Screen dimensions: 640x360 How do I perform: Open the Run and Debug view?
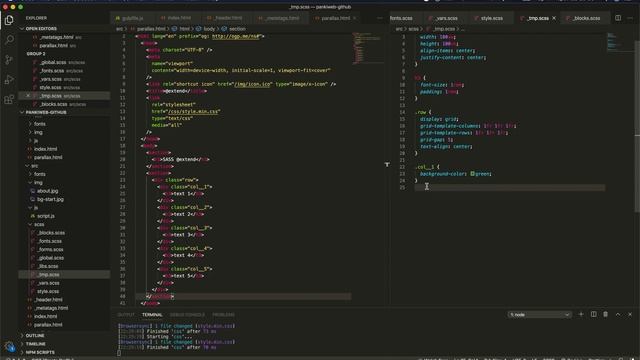coord(9,80)
